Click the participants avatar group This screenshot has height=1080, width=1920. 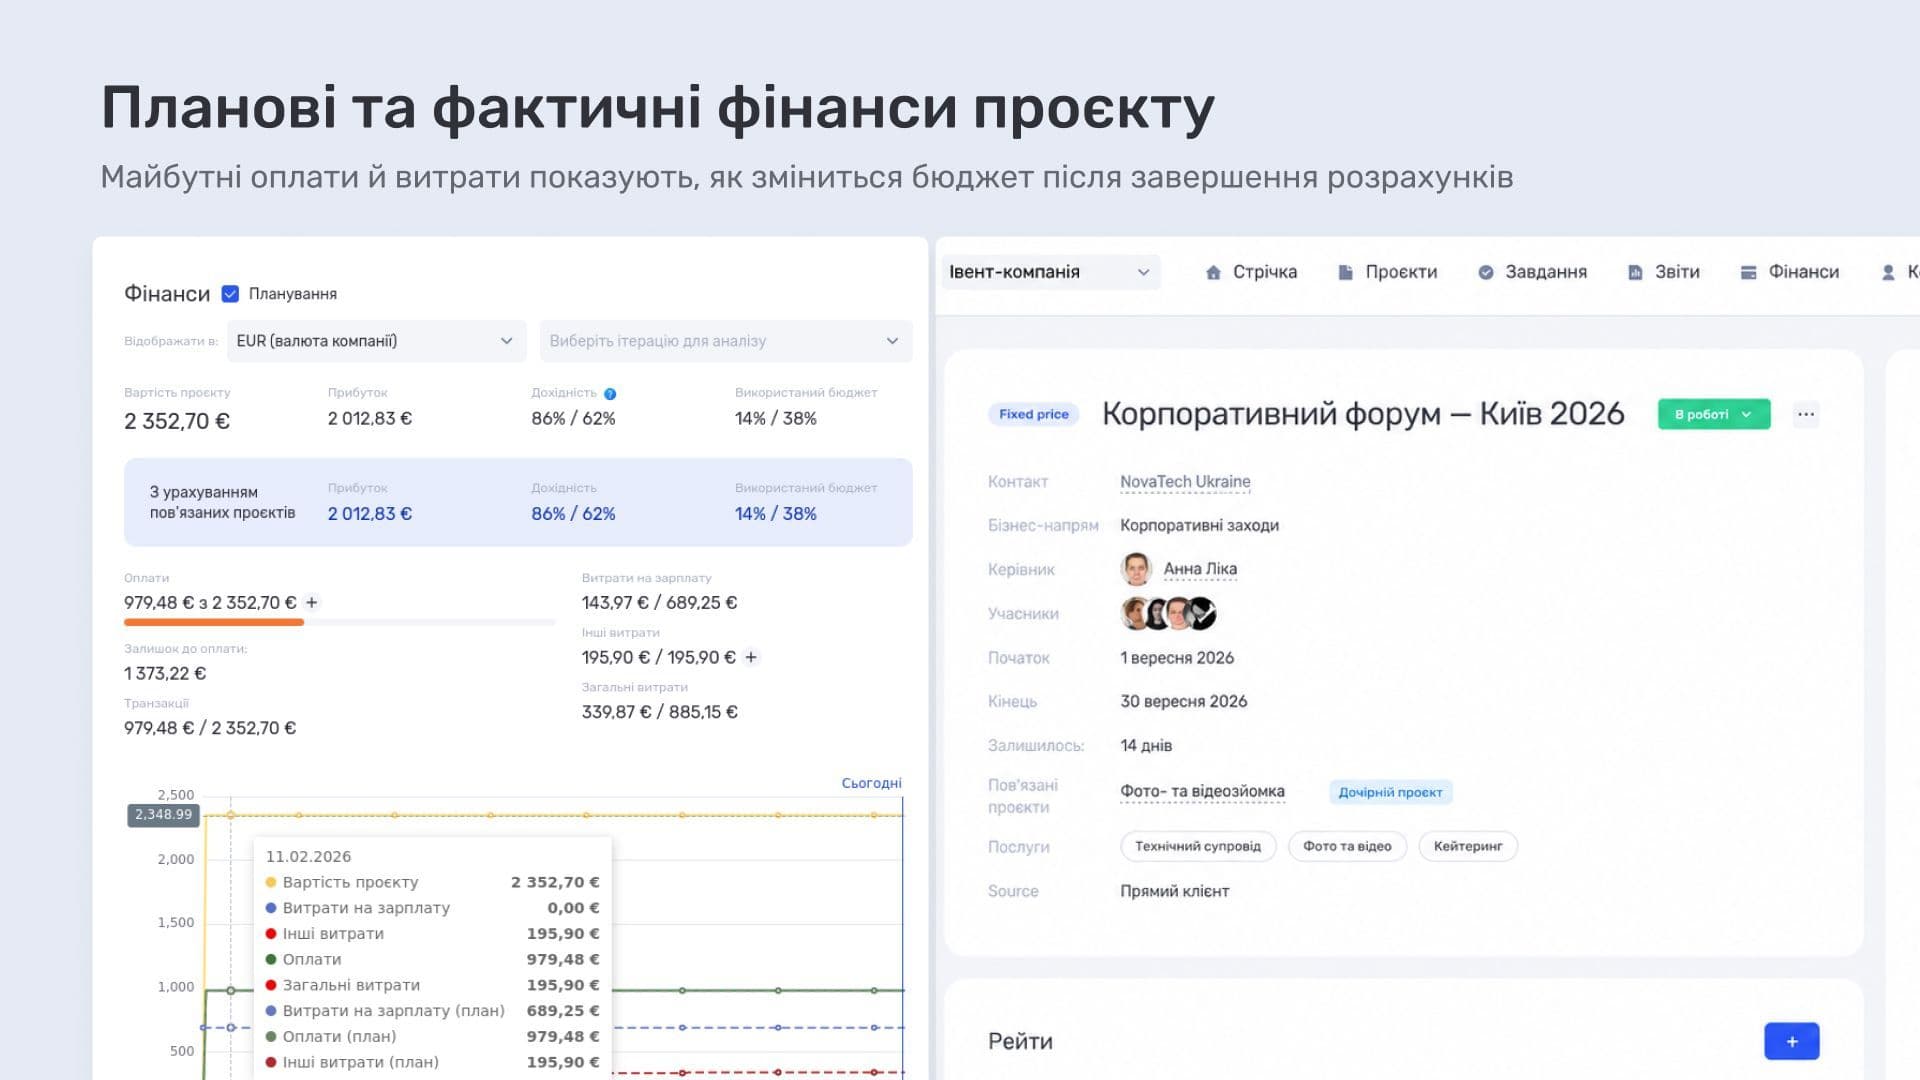[1169, 613]
